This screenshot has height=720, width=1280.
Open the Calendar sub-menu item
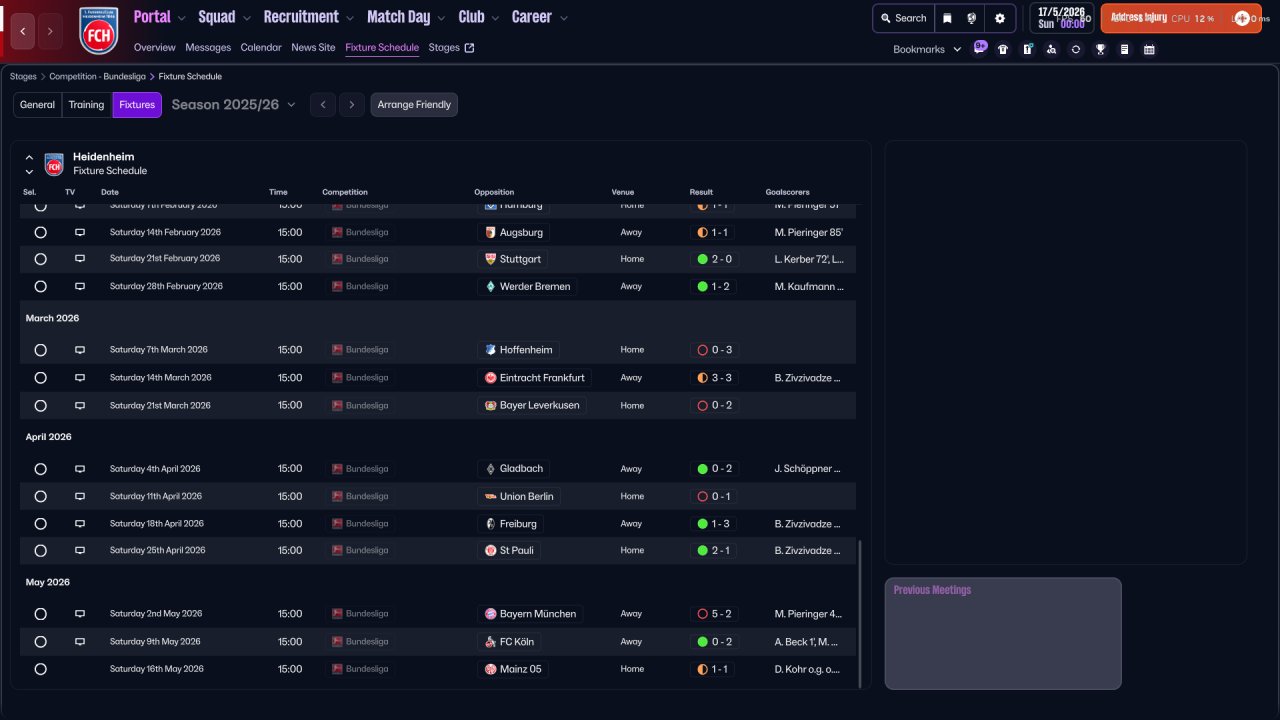coord(261,47)
